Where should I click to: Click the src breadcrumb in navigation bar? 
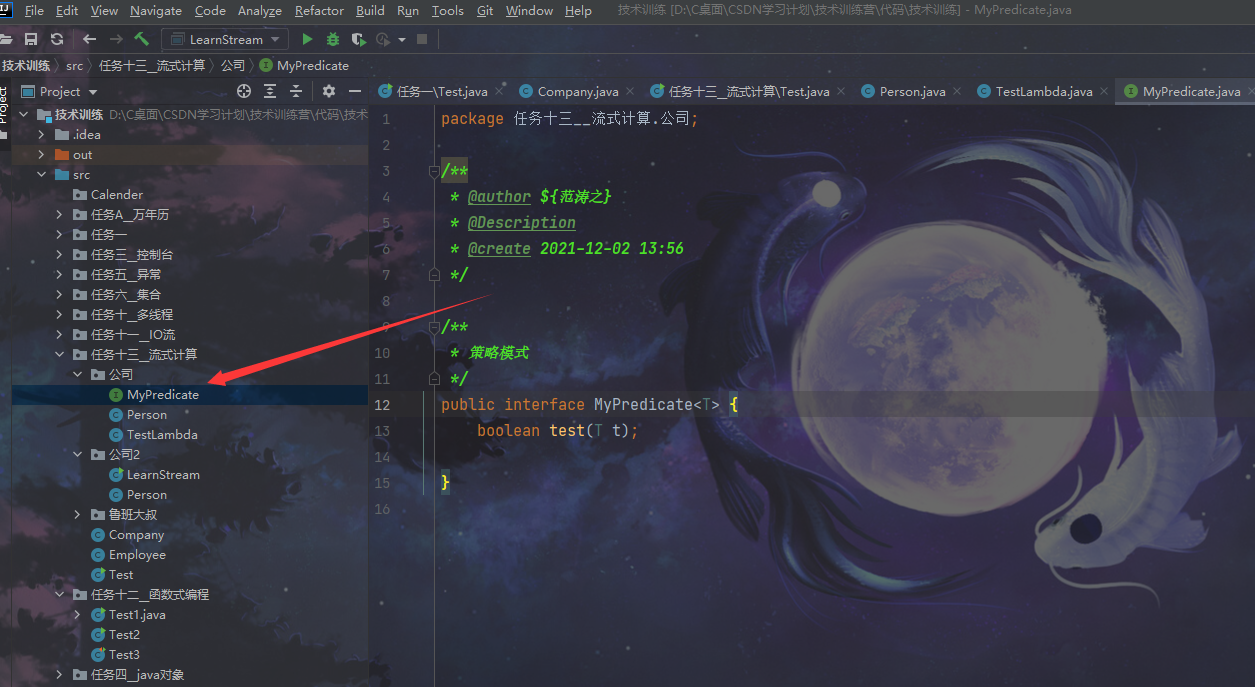[74, 66]
